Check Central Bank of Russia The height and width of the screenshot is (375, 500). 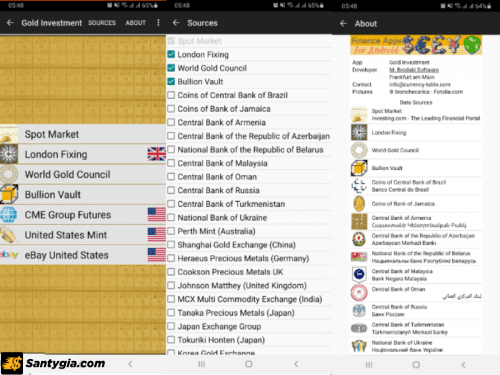171,190
